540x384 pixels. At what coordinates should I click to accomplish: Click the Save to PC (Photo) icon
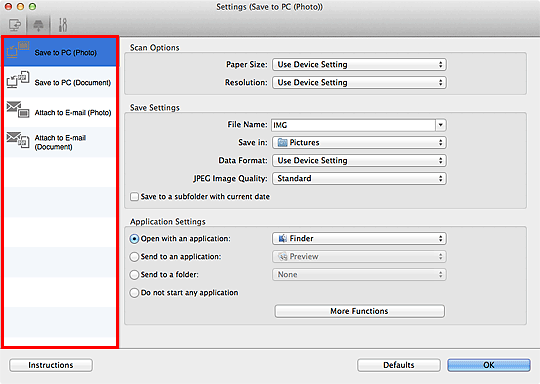click(x=18, y=50)
